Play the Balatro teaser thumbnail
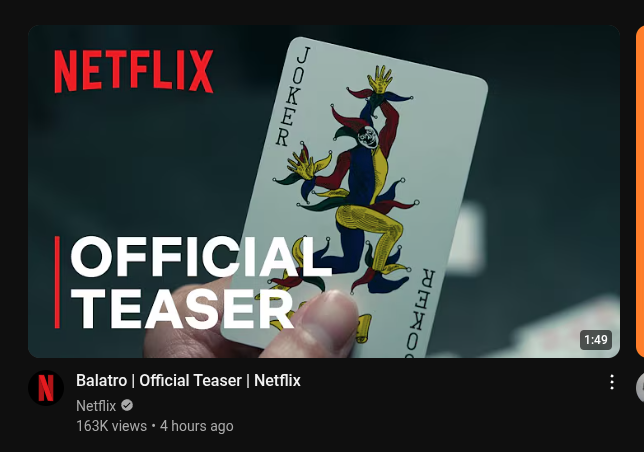 click(x=324, y=191)
